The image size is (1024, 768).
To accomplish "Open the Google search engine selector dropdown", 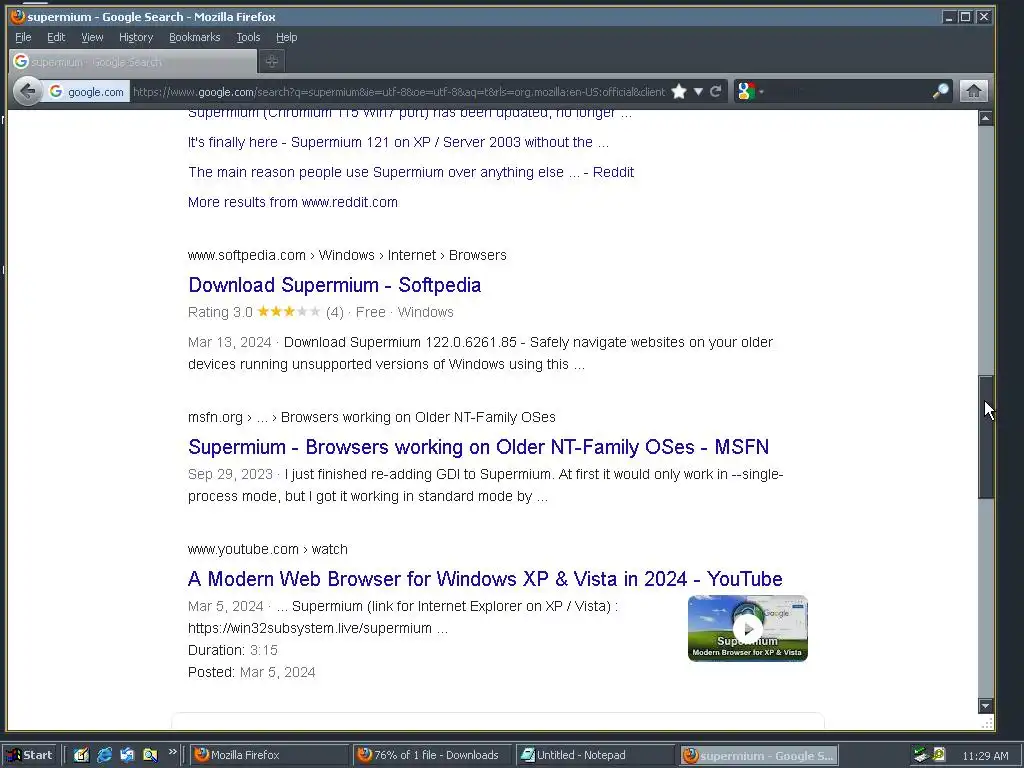I will click(x=750, y=91).
